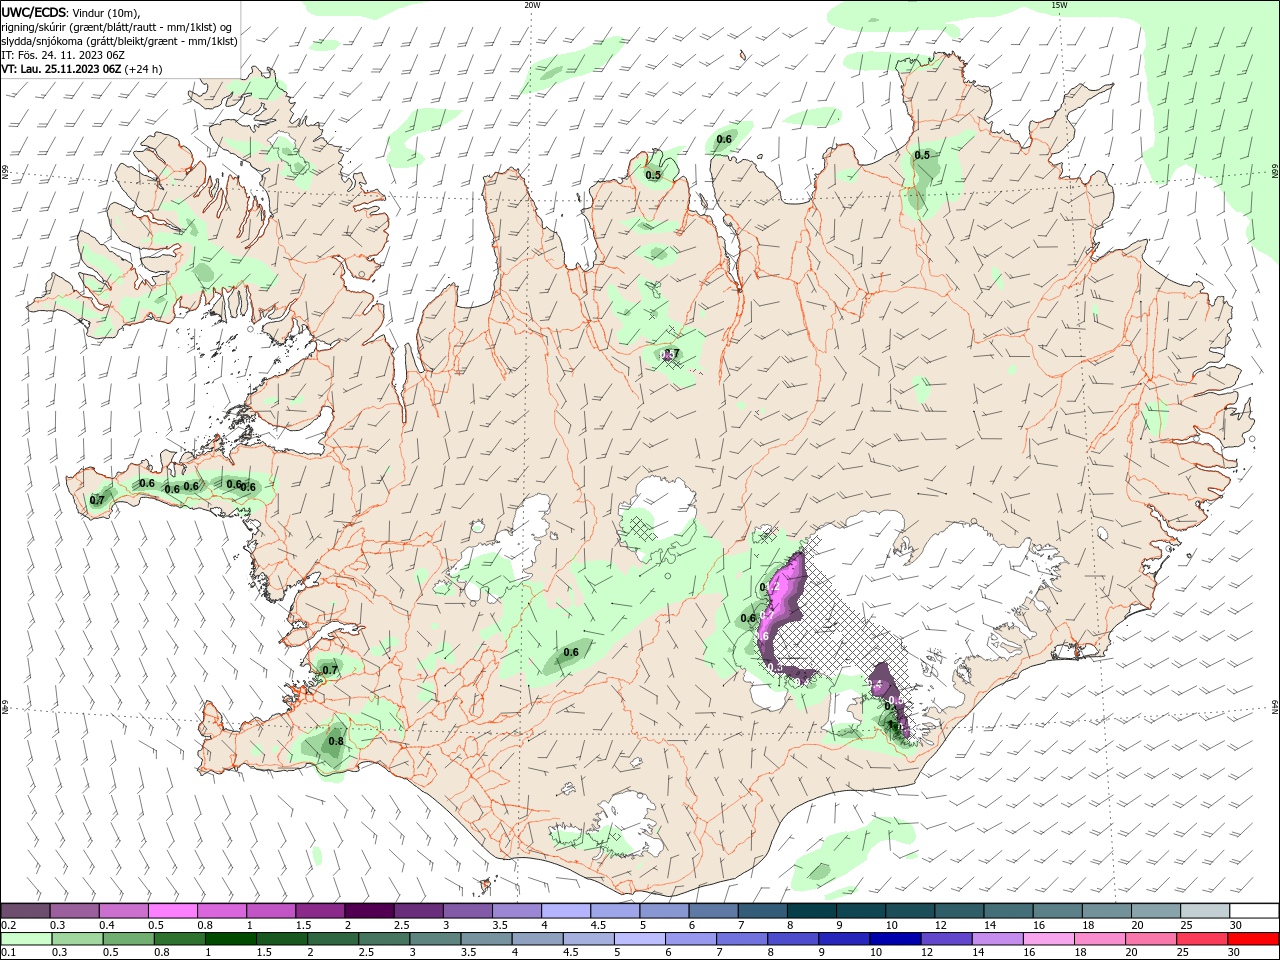Pick the pale grey 25 snow legend swatch
This screenshot has height=960, width=1280.
click(1205, 911)
